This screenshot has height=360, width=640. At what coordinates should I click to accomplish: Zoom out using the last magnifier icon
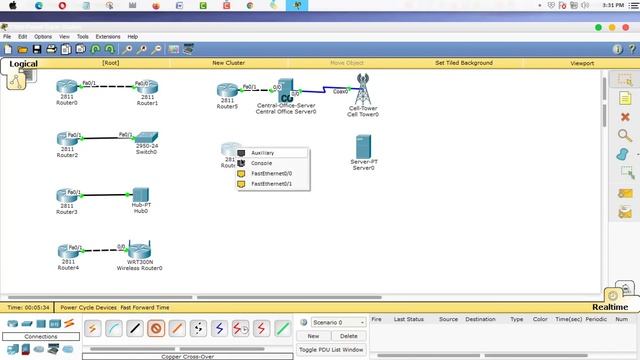point(156,49)
